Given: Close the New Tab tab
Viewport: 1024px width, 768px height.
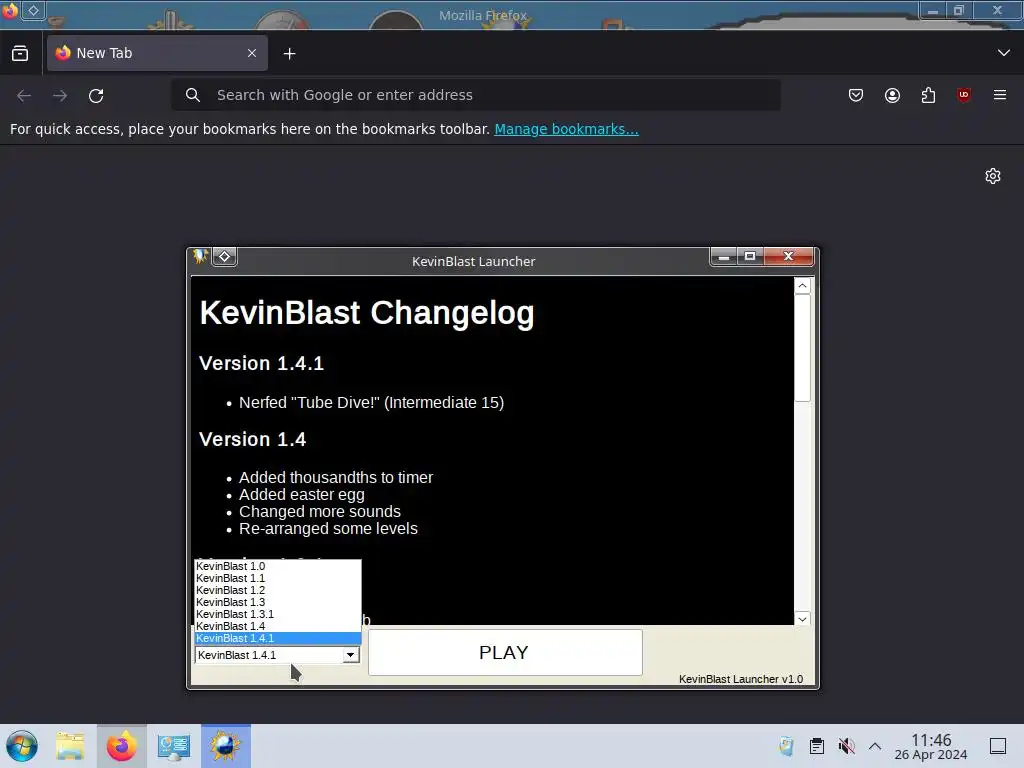Looking at the screenshot, I should tap(251, 53).
